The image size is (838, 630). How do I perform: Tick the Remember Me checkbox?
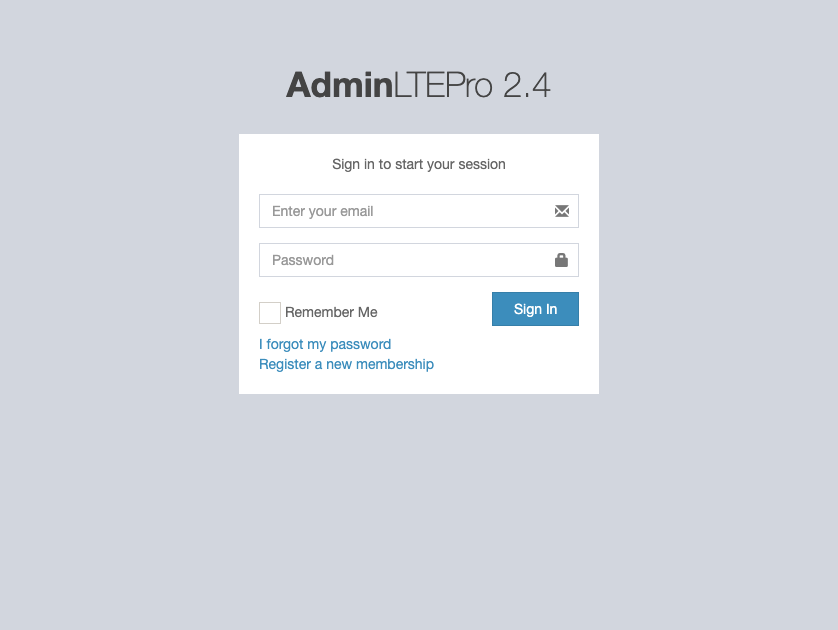[270, 313]
